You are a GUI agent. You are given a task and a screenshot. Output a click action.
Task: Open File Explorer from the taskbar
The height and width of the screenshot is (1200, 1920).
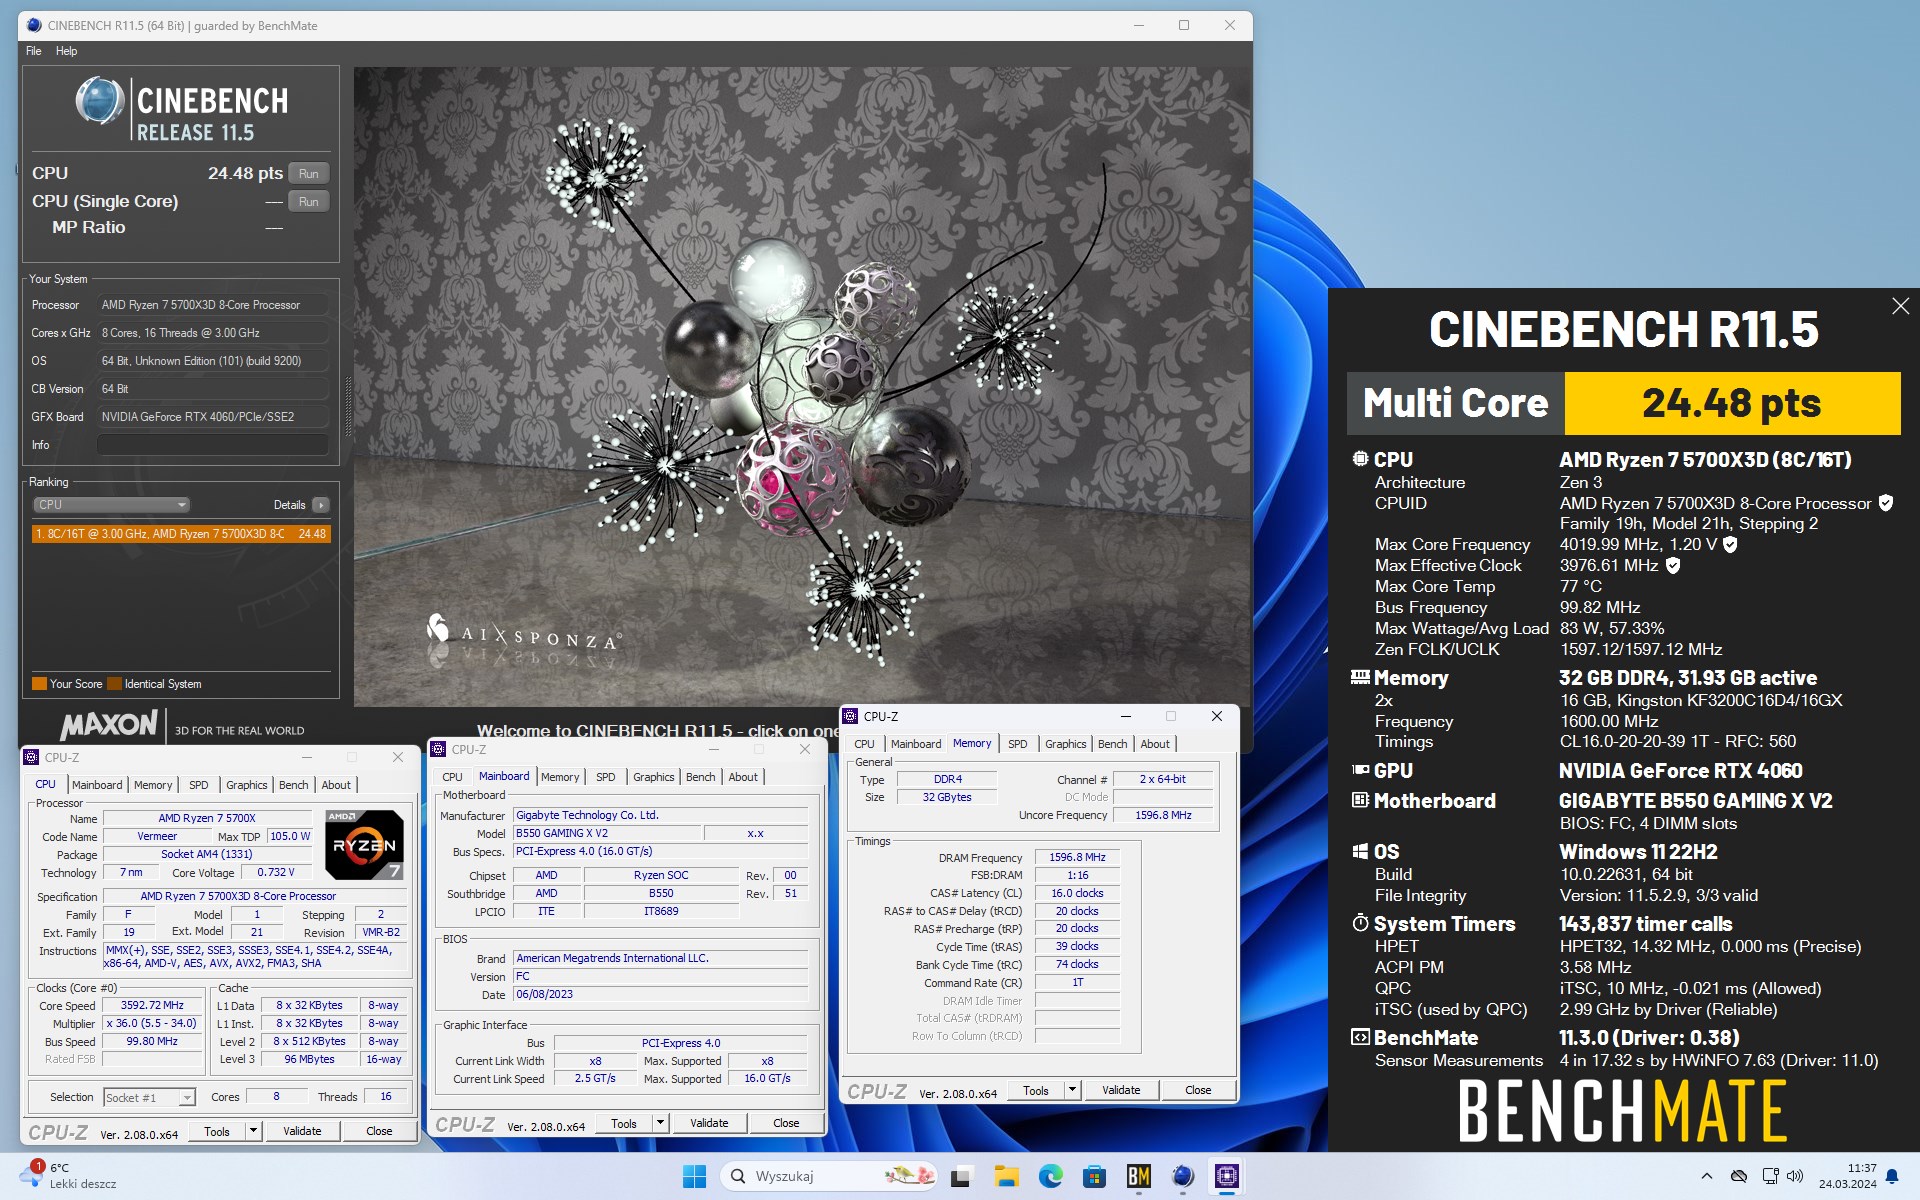[x=1006, y=1176]
